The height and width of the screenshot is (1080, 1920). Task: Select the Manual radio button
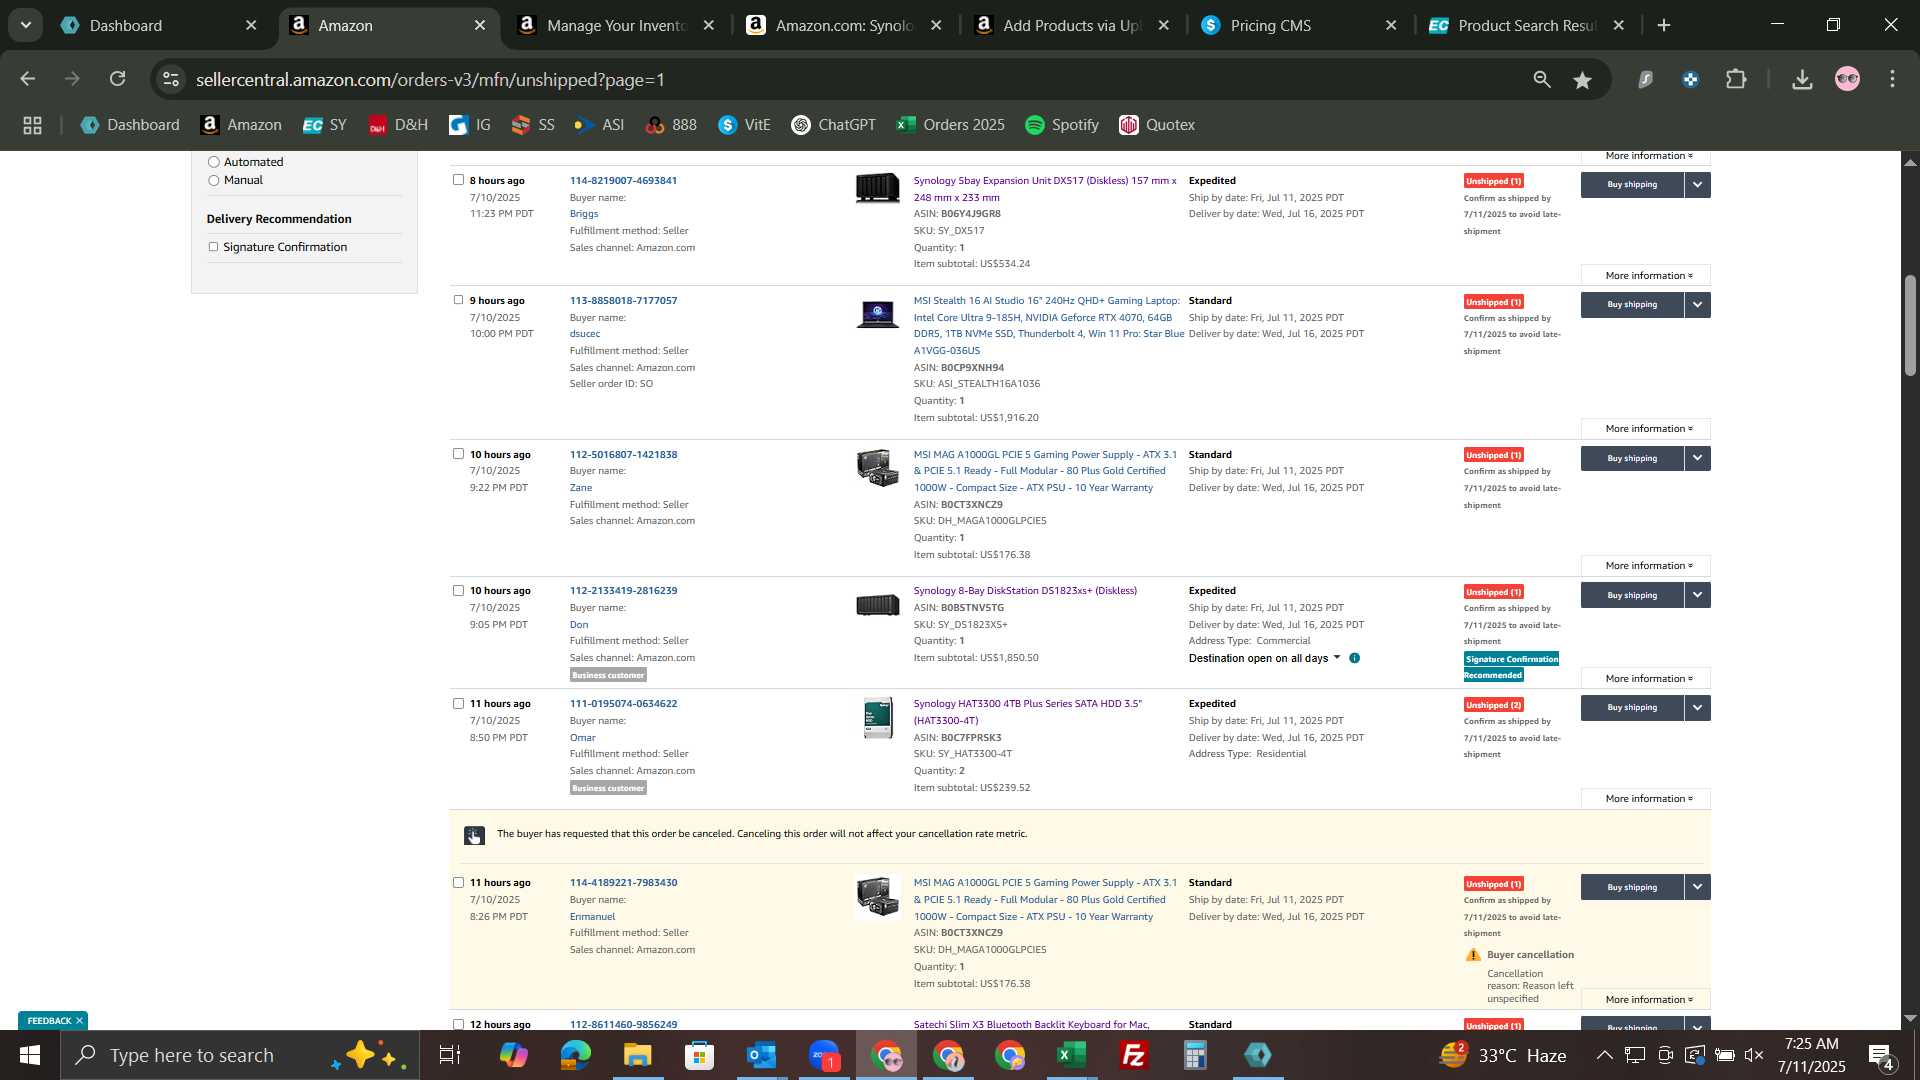213,180
